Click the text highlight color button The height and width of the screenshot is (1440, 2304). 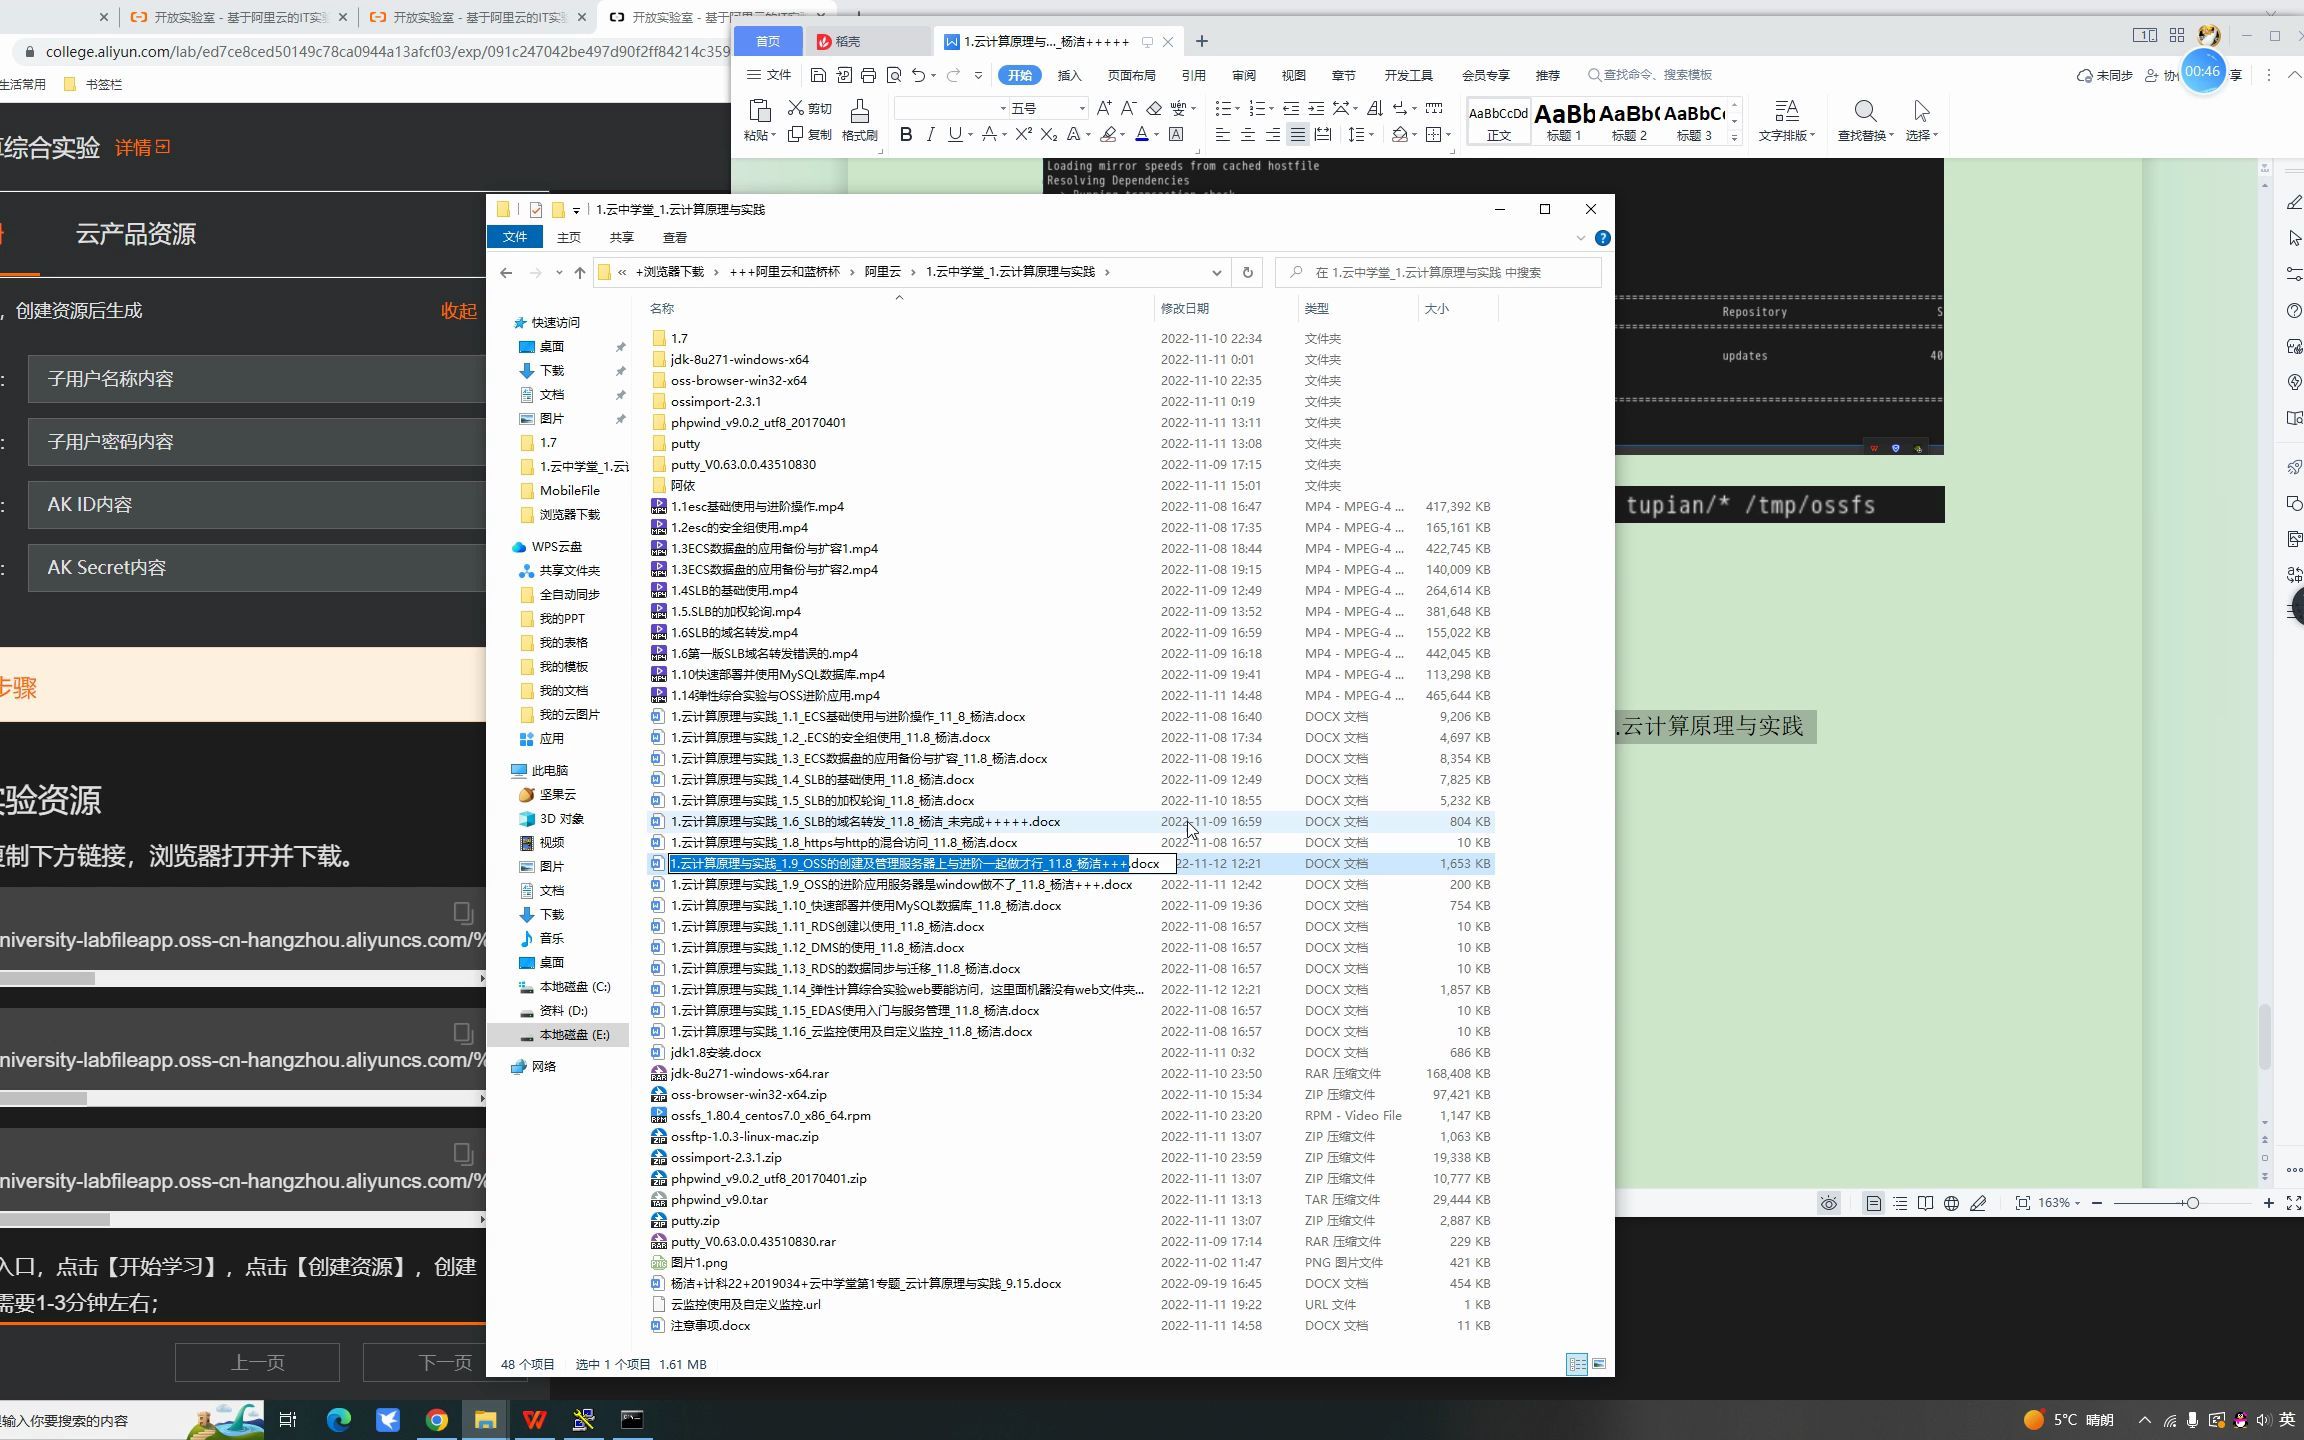click(x=1108, y=134)
